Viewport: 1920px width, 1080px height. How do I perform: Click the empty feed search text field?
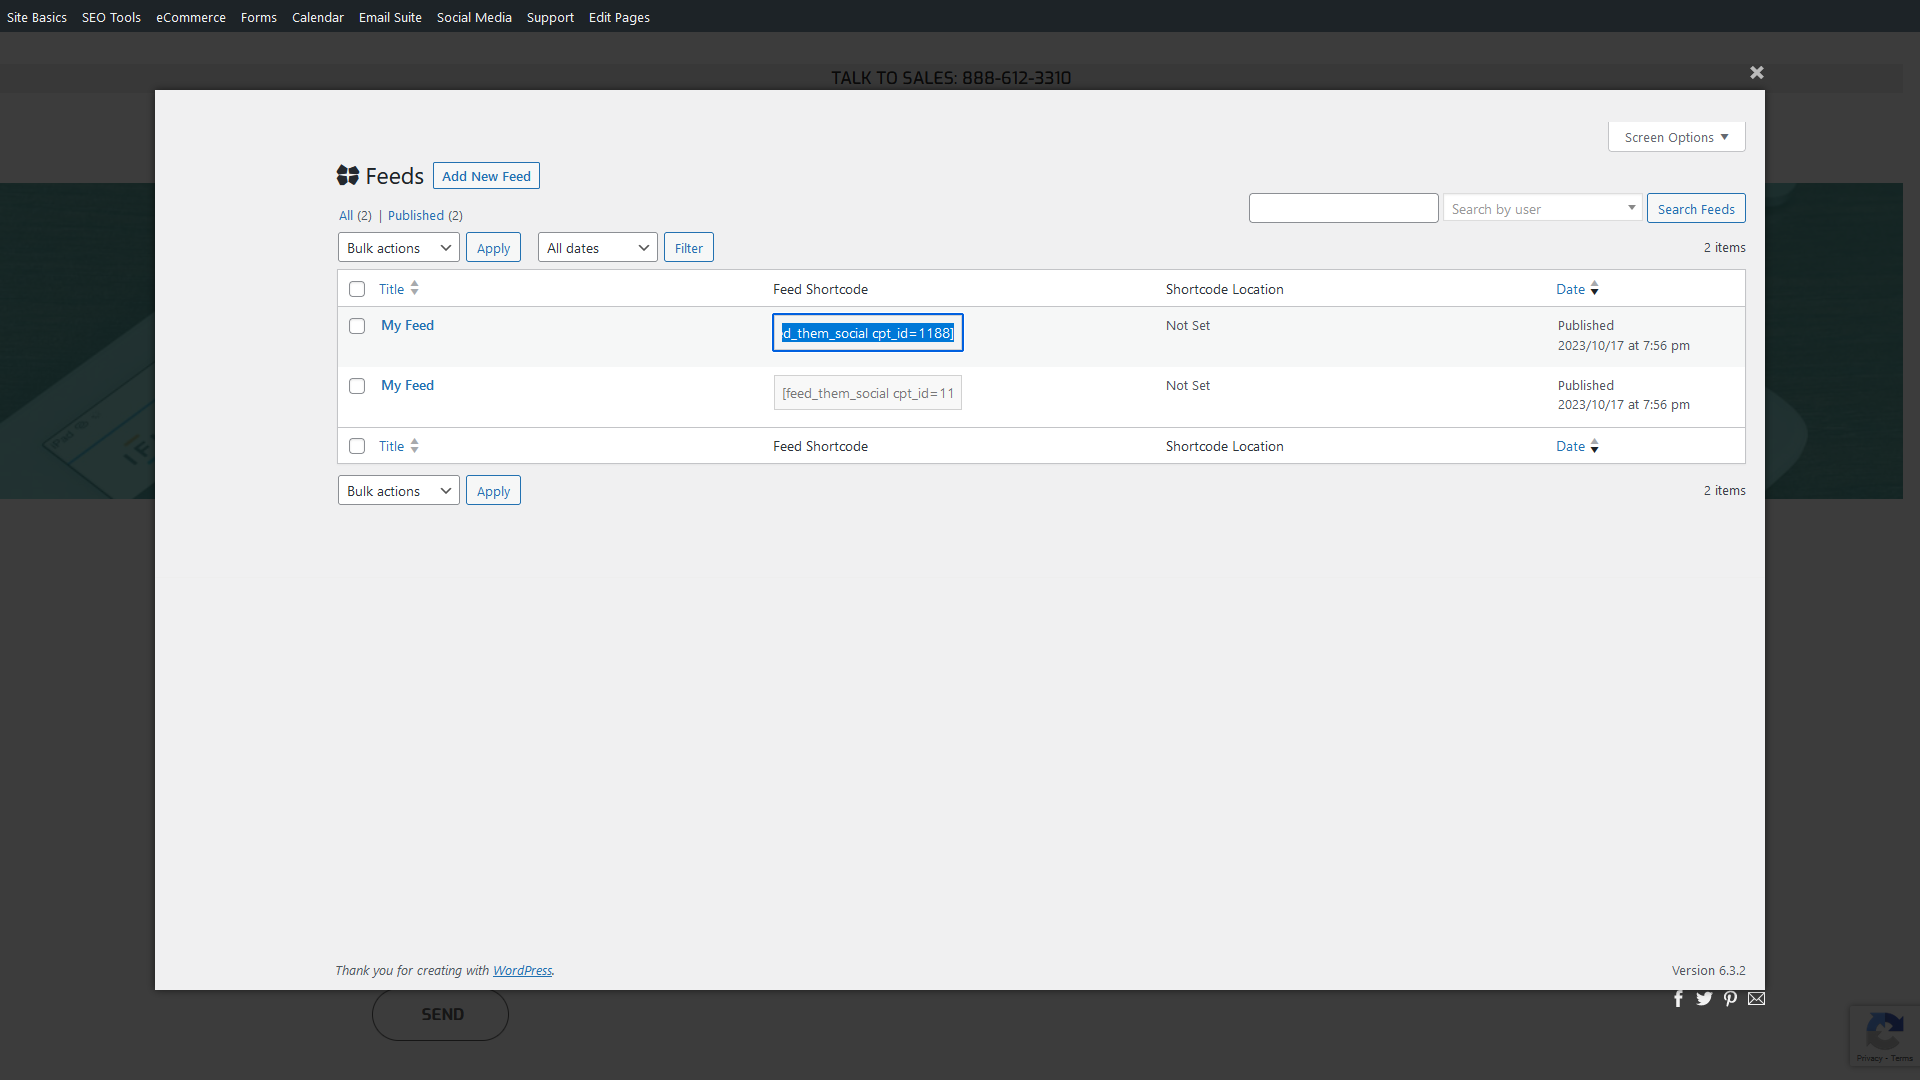pyautogui.click(x=1343, y=208)
